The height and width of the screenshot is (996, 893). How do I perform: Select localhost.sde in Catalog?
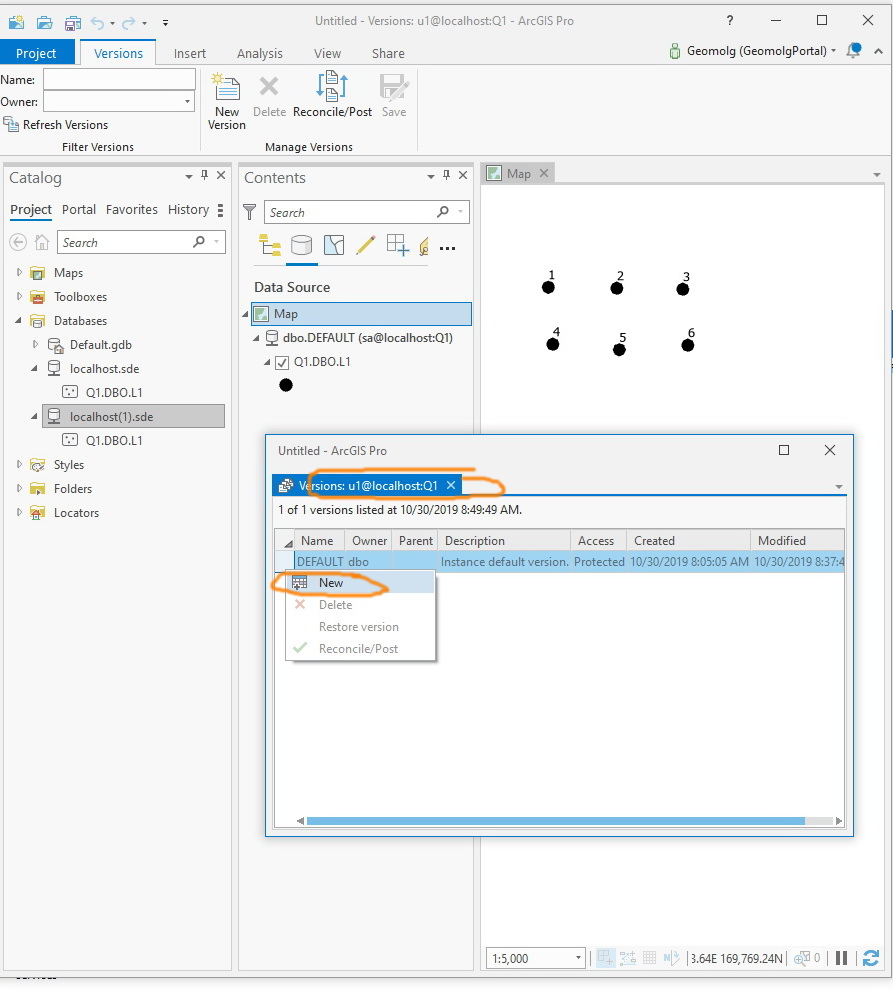click(x=104, y=368)
